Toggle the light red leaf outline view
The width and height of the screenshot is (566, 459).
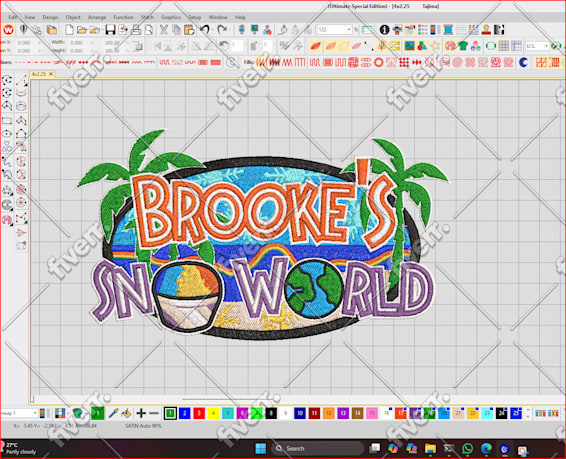[331, 46]
